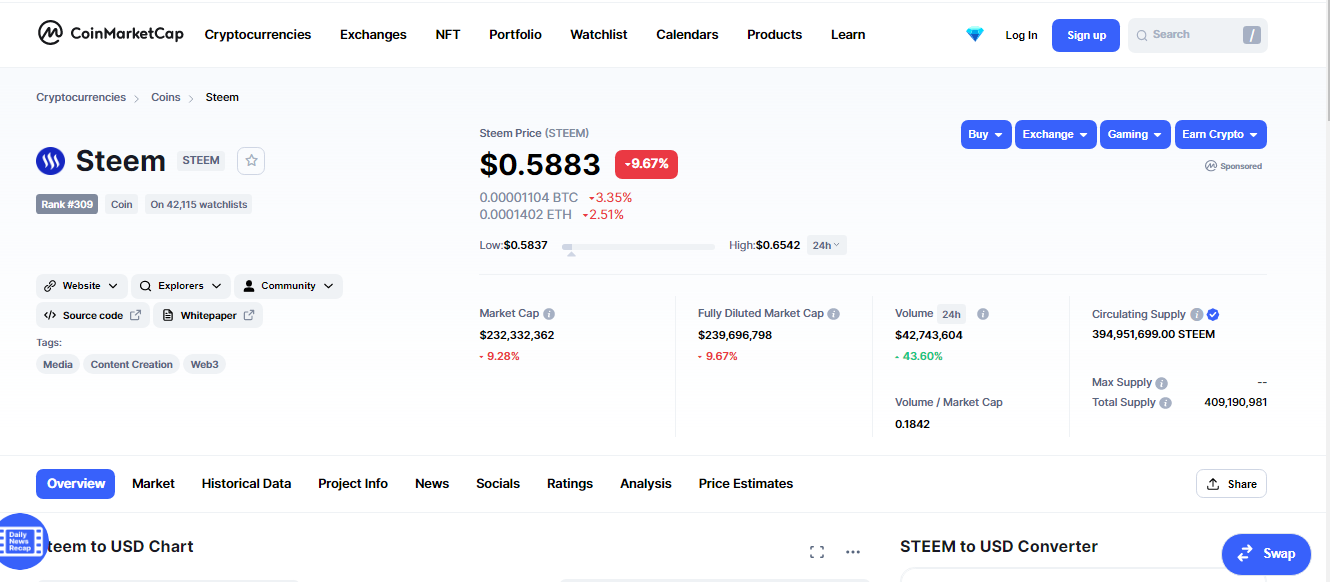Click the Log In button
1330x582 pixels.
point(1021,35)
